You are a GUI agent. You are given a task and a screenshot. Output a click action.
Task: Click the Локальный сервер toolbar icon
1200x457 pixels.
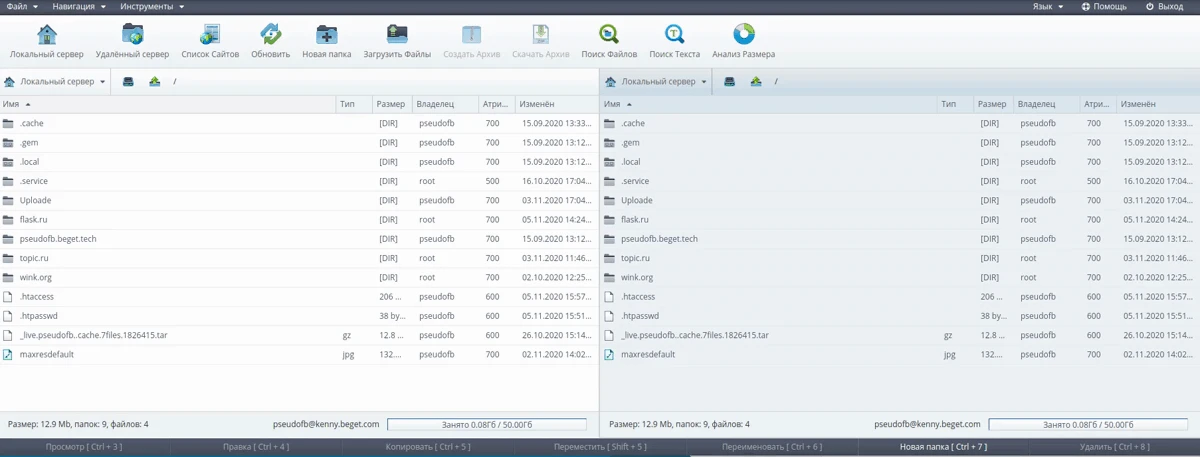pyautogui.click(x=46, y=35)
